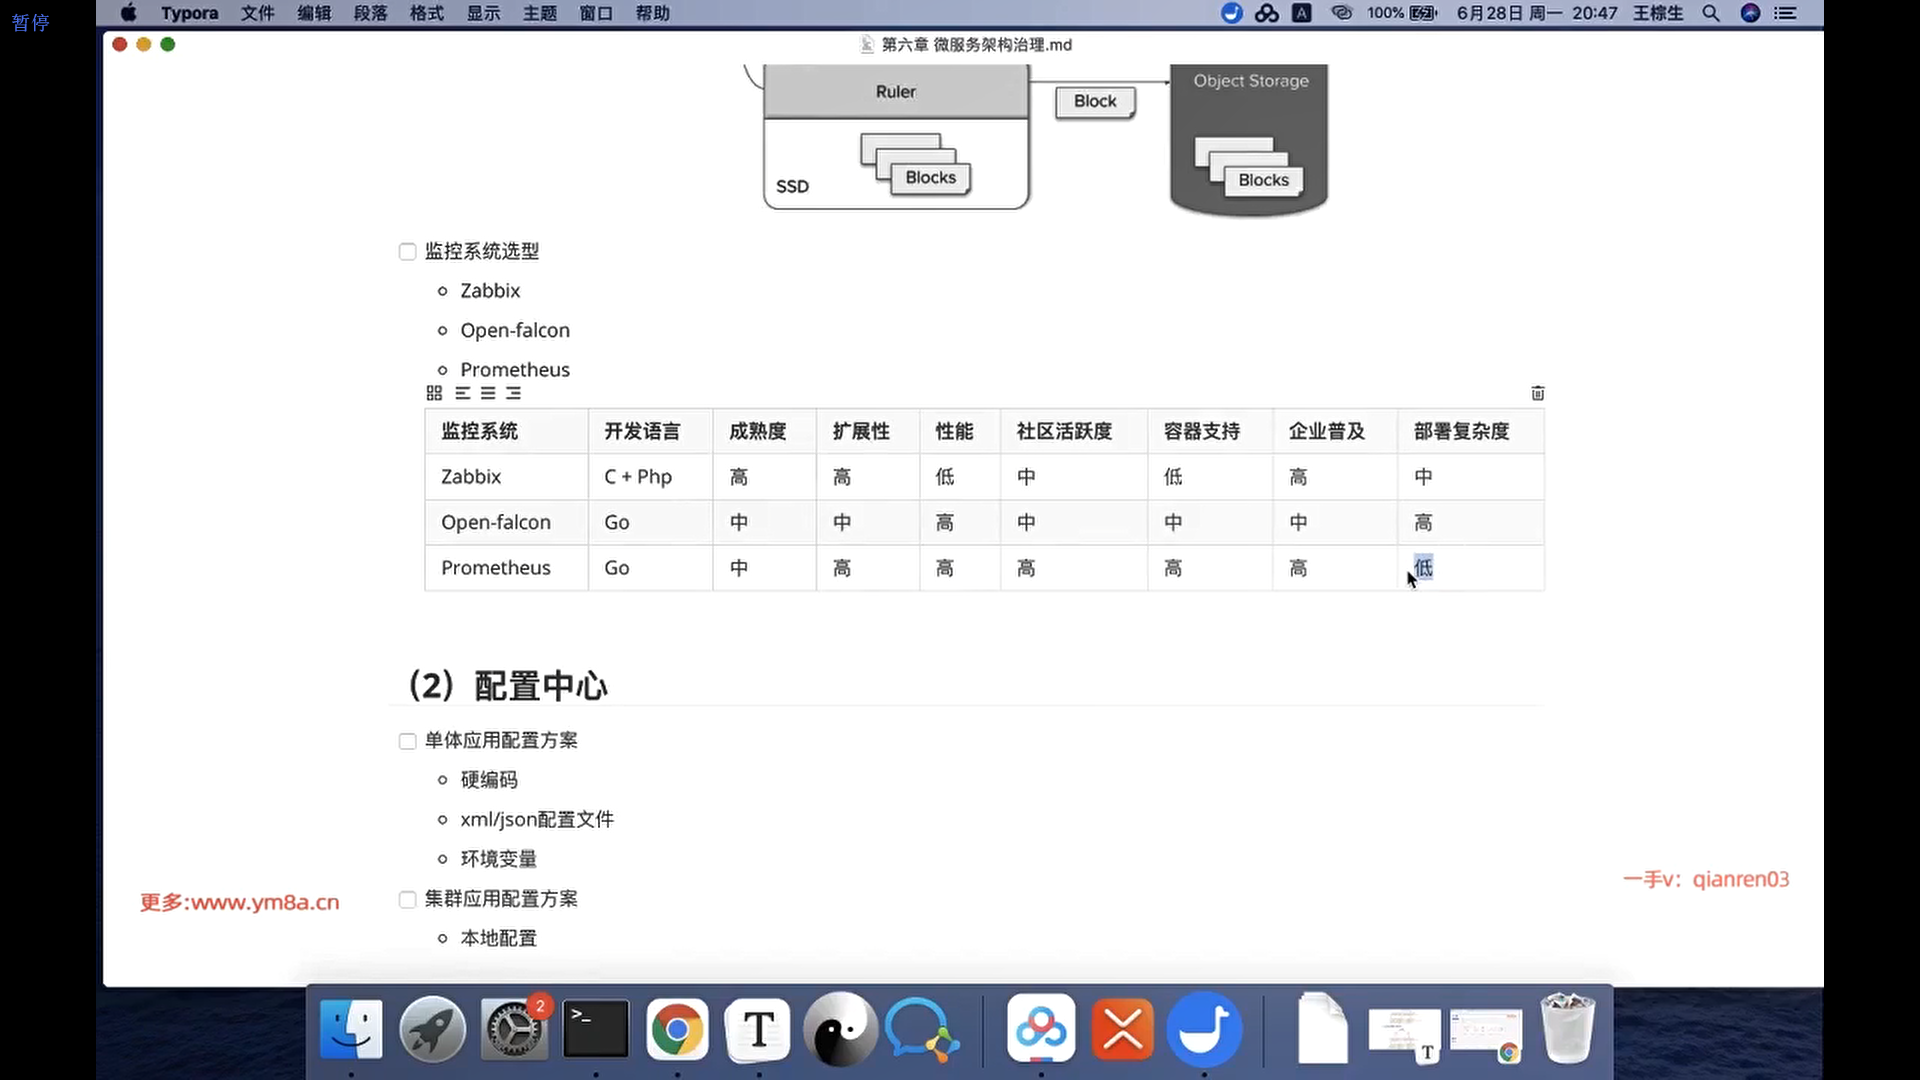Open the 段落 menu

(x=370, y=13)
